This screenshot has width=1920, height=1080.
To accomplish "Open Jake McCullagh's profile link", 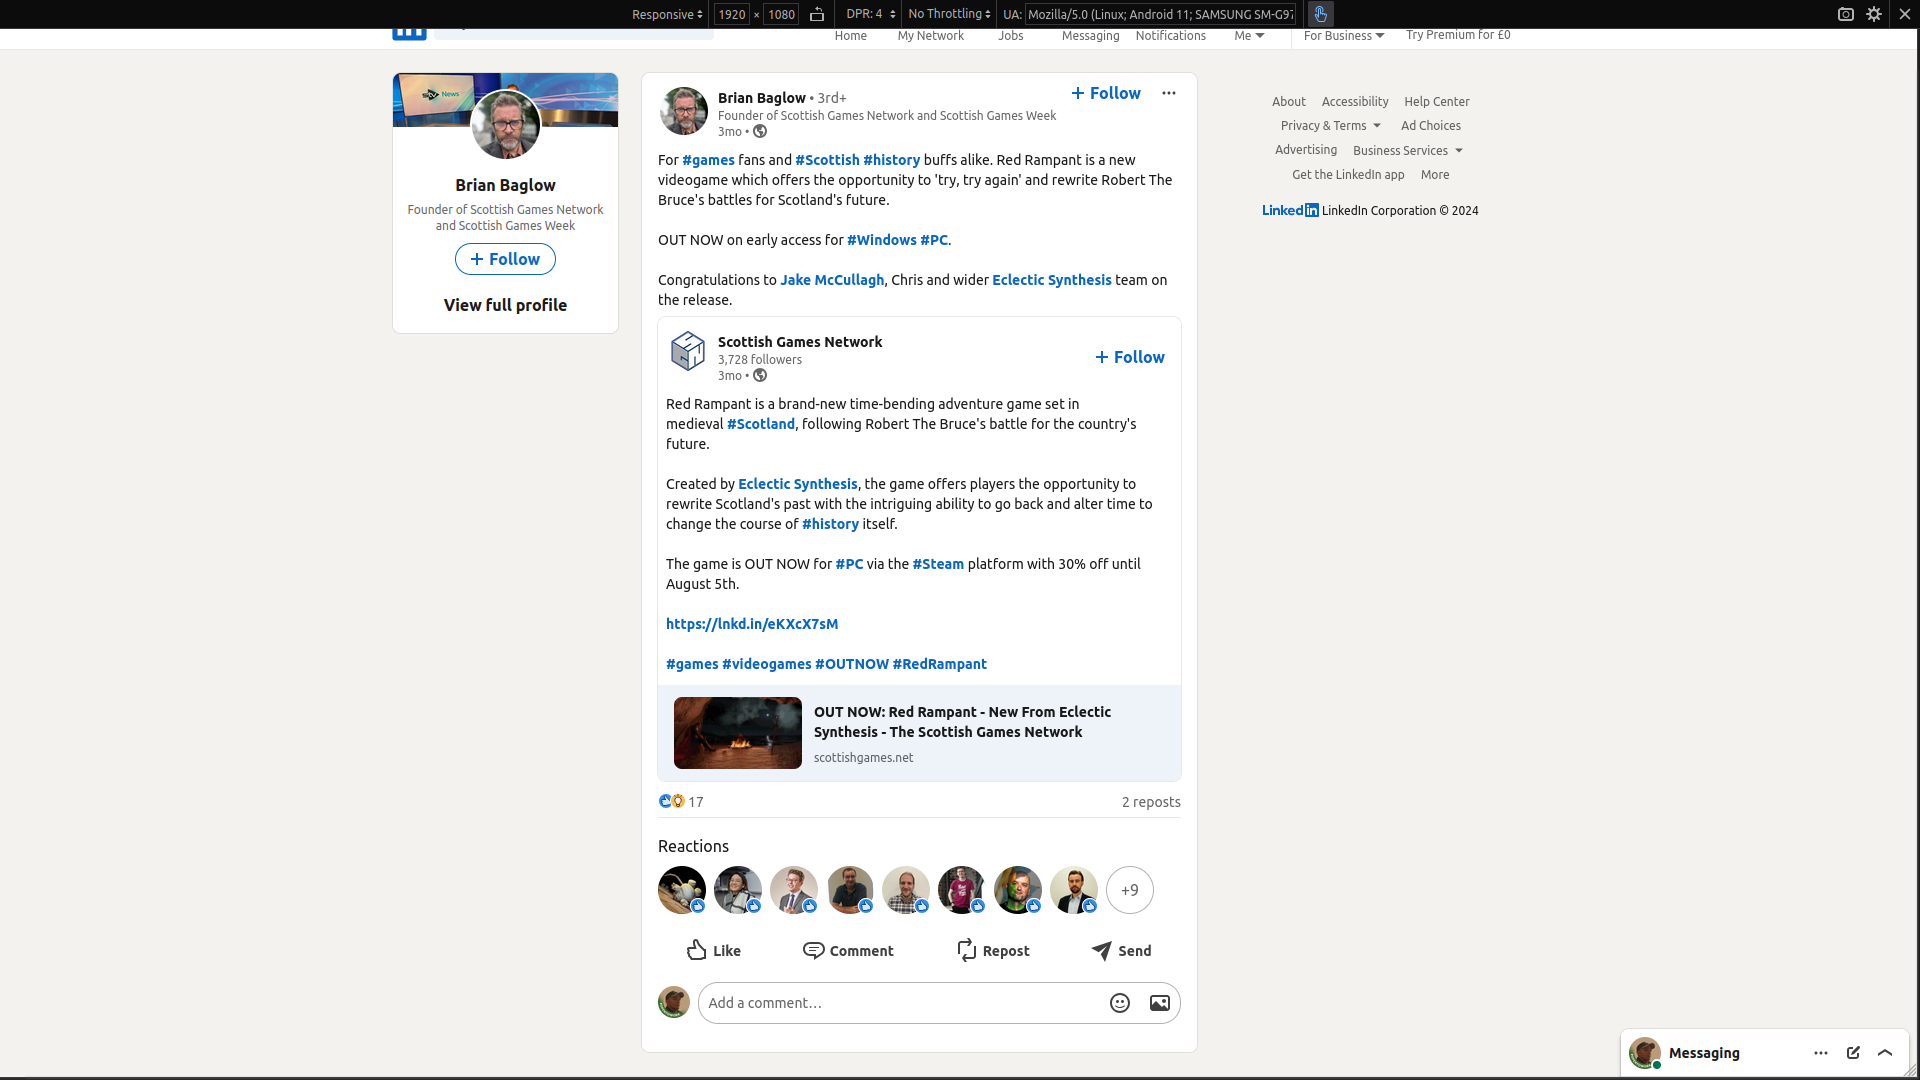I will 832,280.
